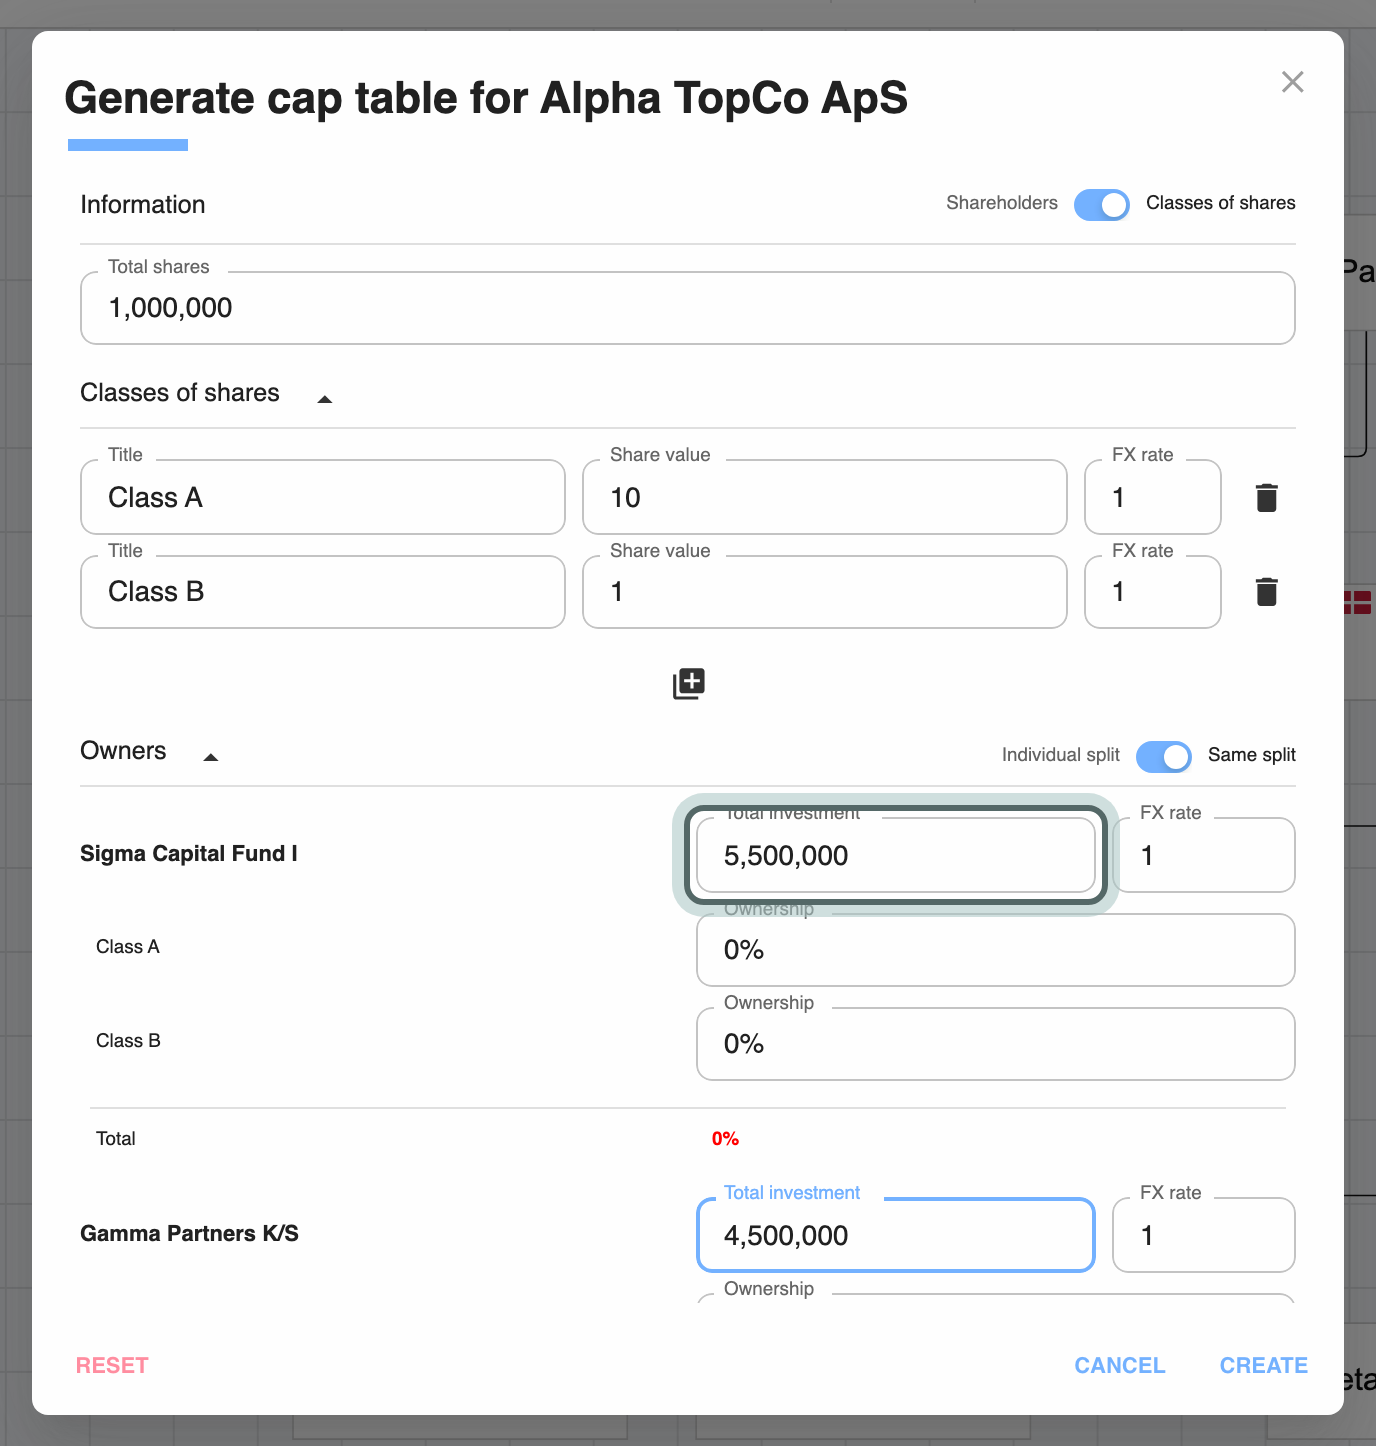Delete the Class B share class row

[1266, 592]
